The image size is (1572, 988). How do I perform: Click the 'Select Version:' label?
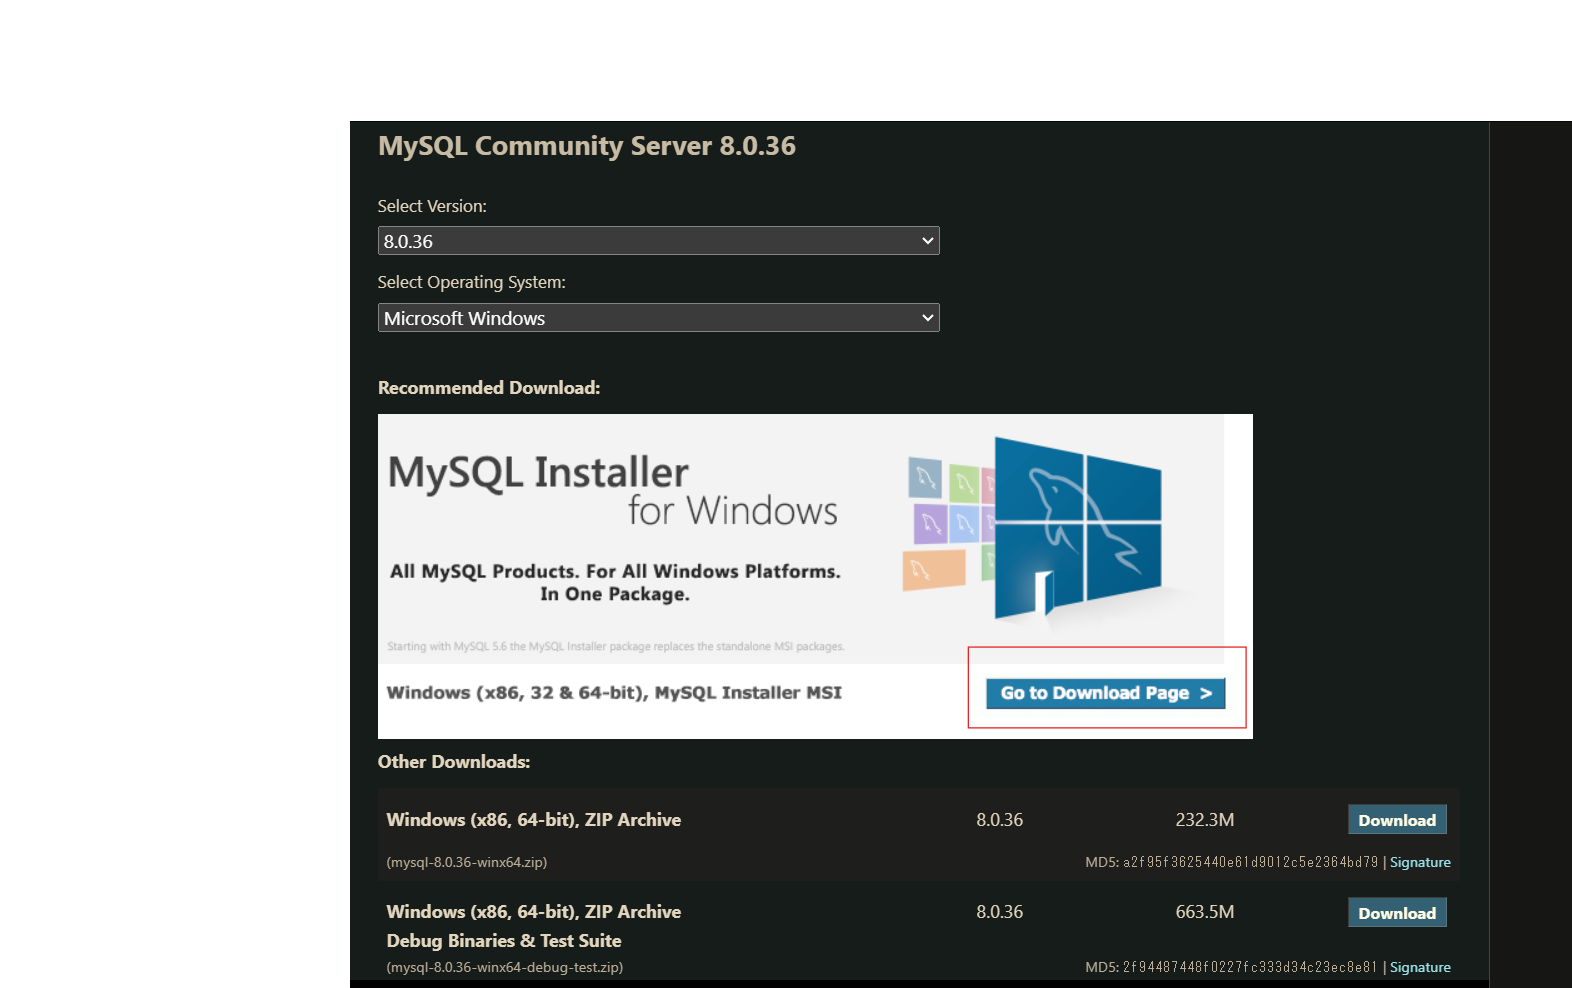click(432, 206)
